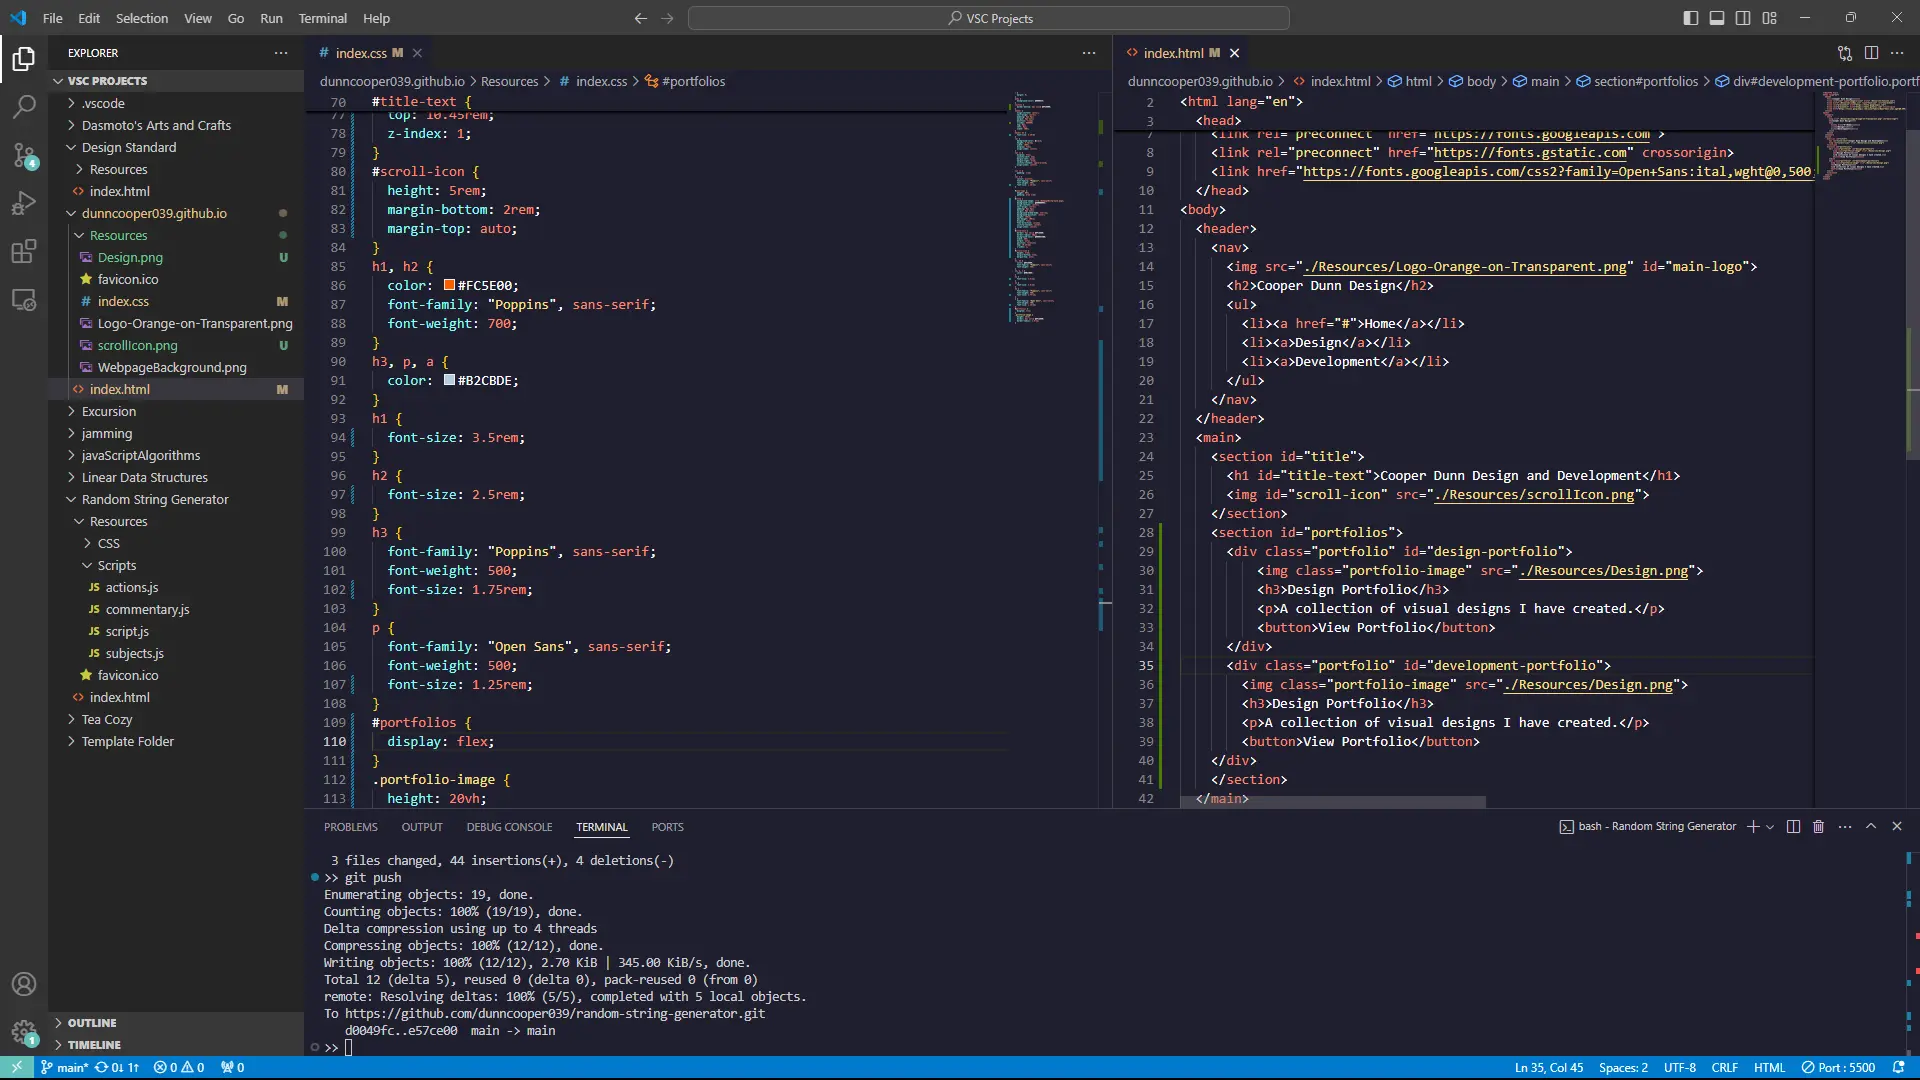This screenshot has height=1080, width=1920.
Task: Go back using the navigation arrow
Action: (x=641, y=18)
